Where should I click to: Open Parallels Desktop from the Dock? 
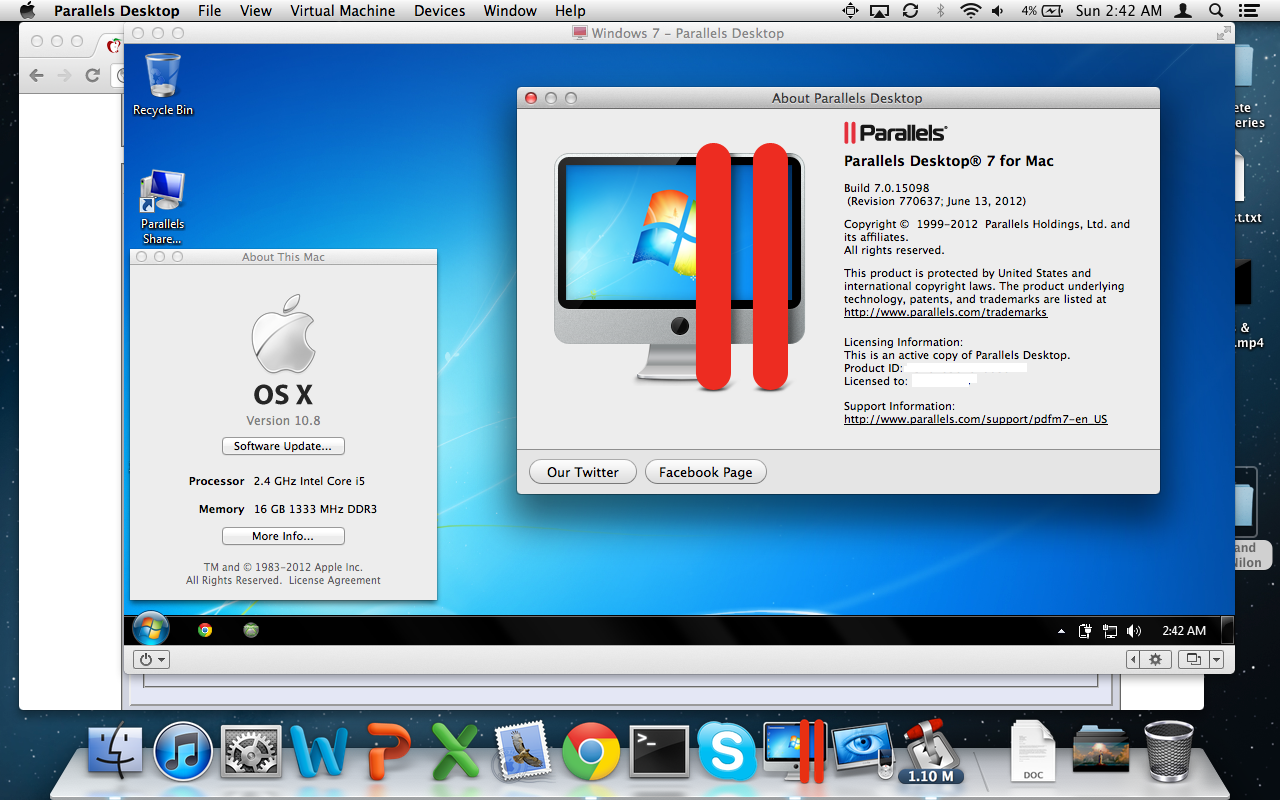(794, 751)
